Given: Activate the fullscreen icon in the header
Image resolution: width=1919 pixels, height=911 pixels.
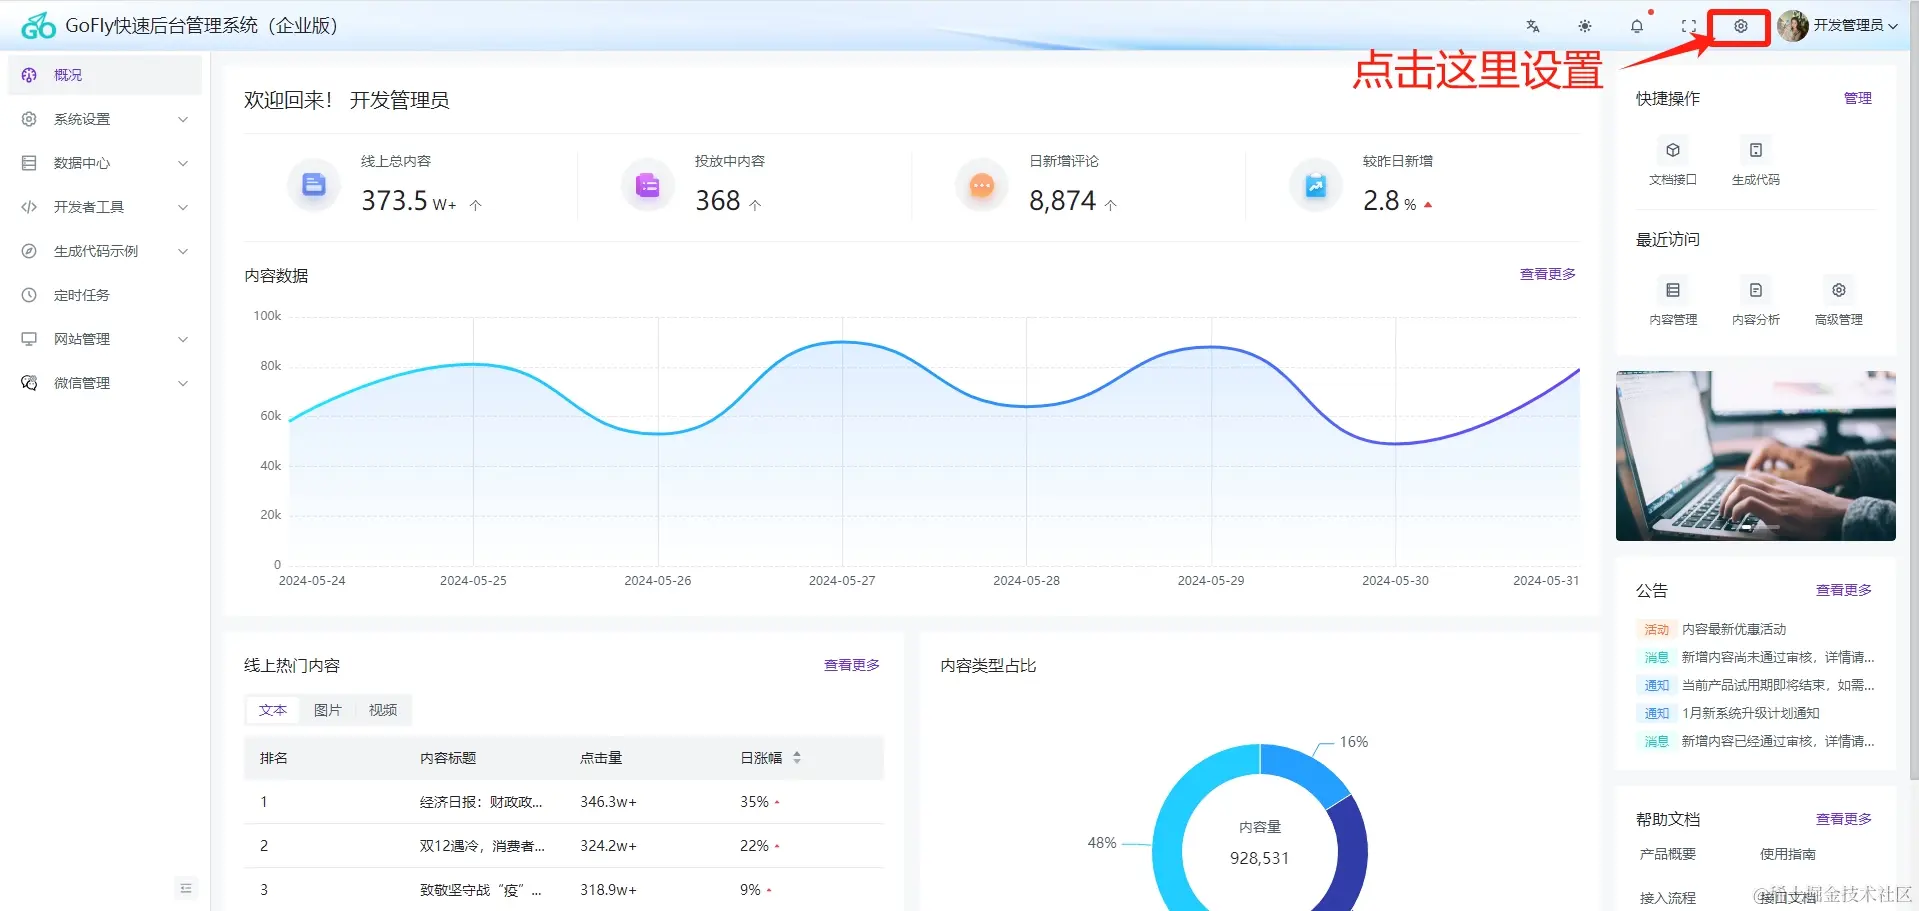Looking at the screenshot, I should click(x=1689, y=26).
